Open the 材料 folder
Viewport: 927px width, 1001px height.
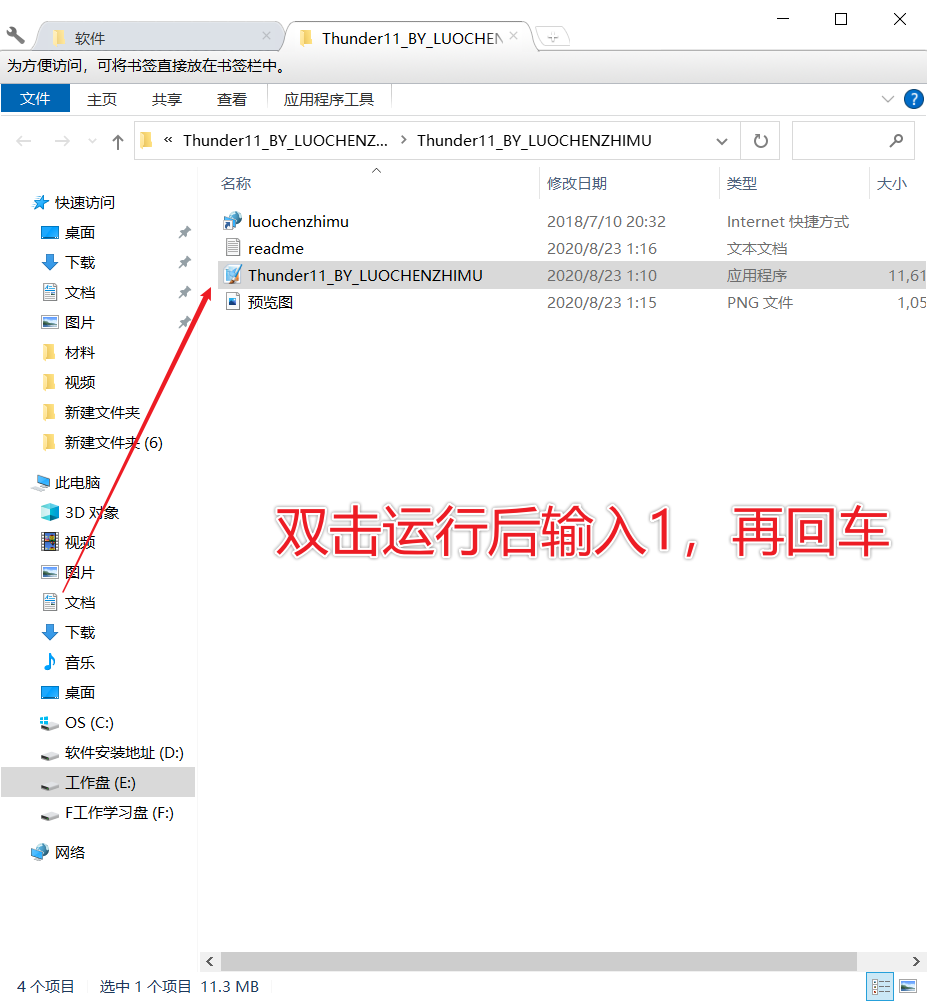pos(80,352)
